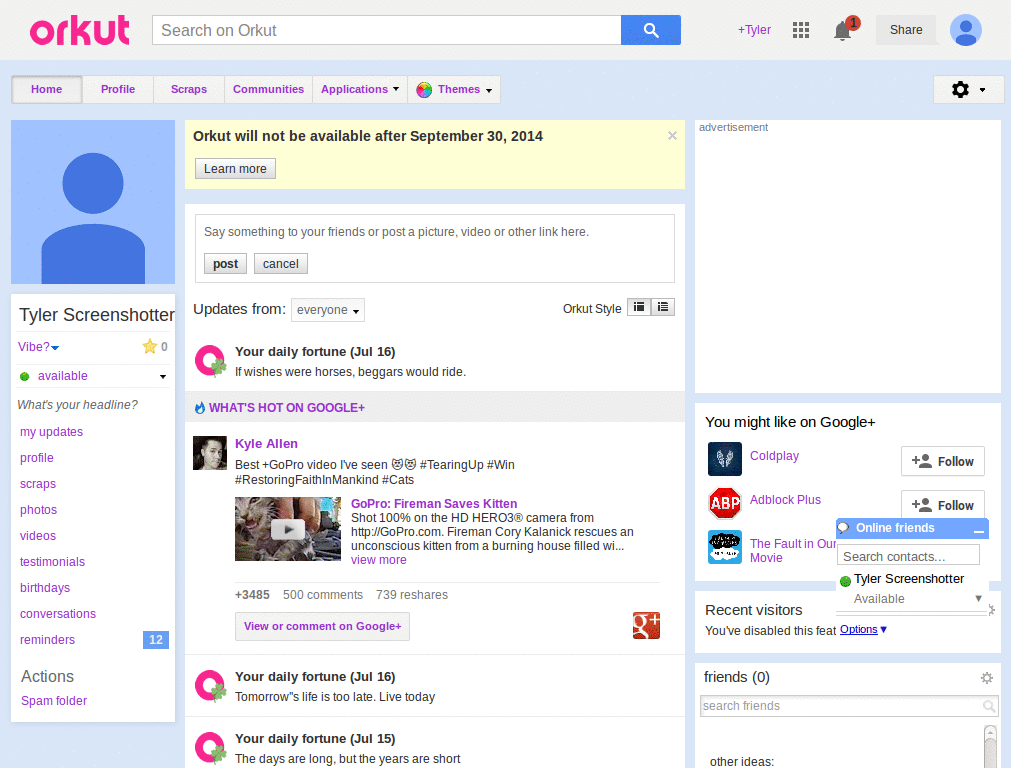The width and height of the screenshot is (1024, 768).
Task: Click the blue search magnifier button
Action: [x=650, y=30]
